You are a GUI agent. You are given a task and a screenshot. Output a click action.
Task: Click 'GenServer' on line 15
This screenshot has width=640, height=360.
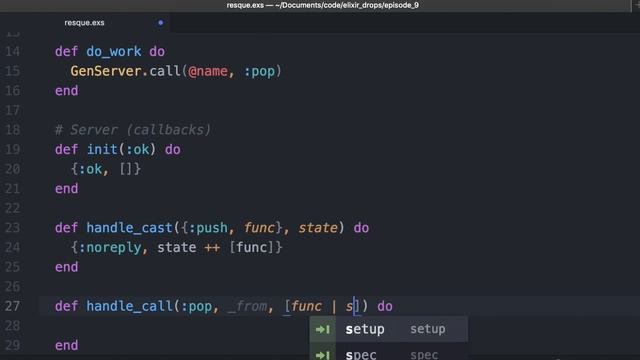click(x=106, y=71)
